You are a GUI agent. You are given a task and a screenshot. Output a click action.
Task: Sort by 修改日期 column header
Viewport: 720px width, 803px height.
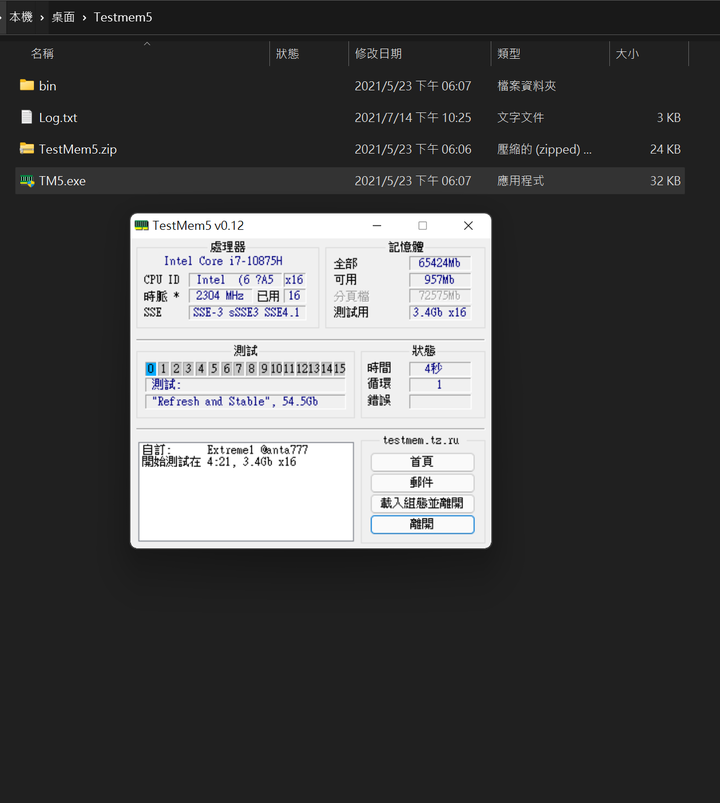(378, 53)
